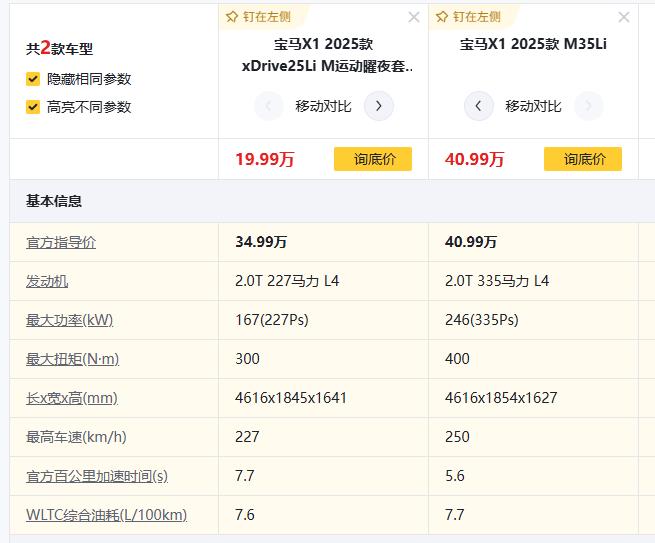Click 基本信息 section header
This screenshot has width=655, height=543.
(54, 201)
